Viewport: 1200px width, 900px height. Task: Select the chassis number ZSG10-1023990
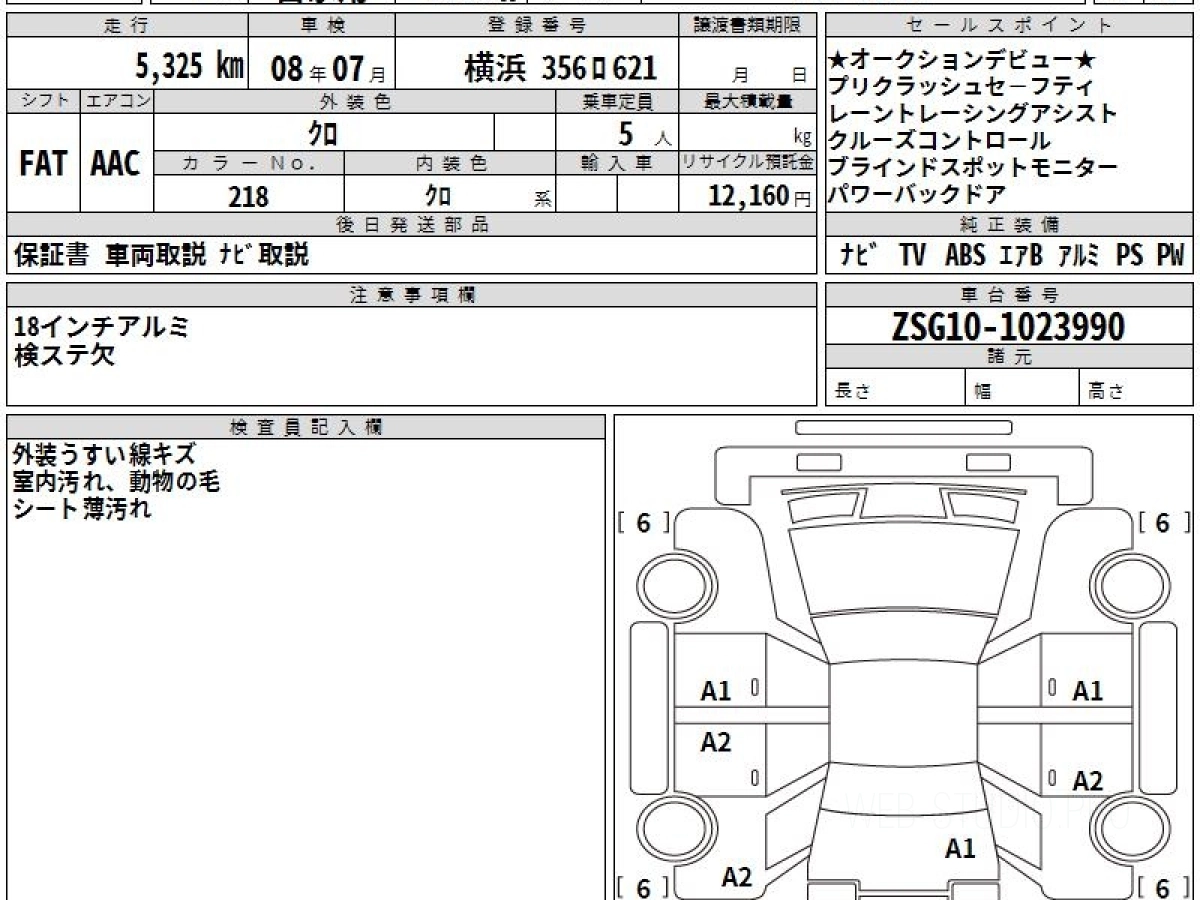pos(1008,326)
